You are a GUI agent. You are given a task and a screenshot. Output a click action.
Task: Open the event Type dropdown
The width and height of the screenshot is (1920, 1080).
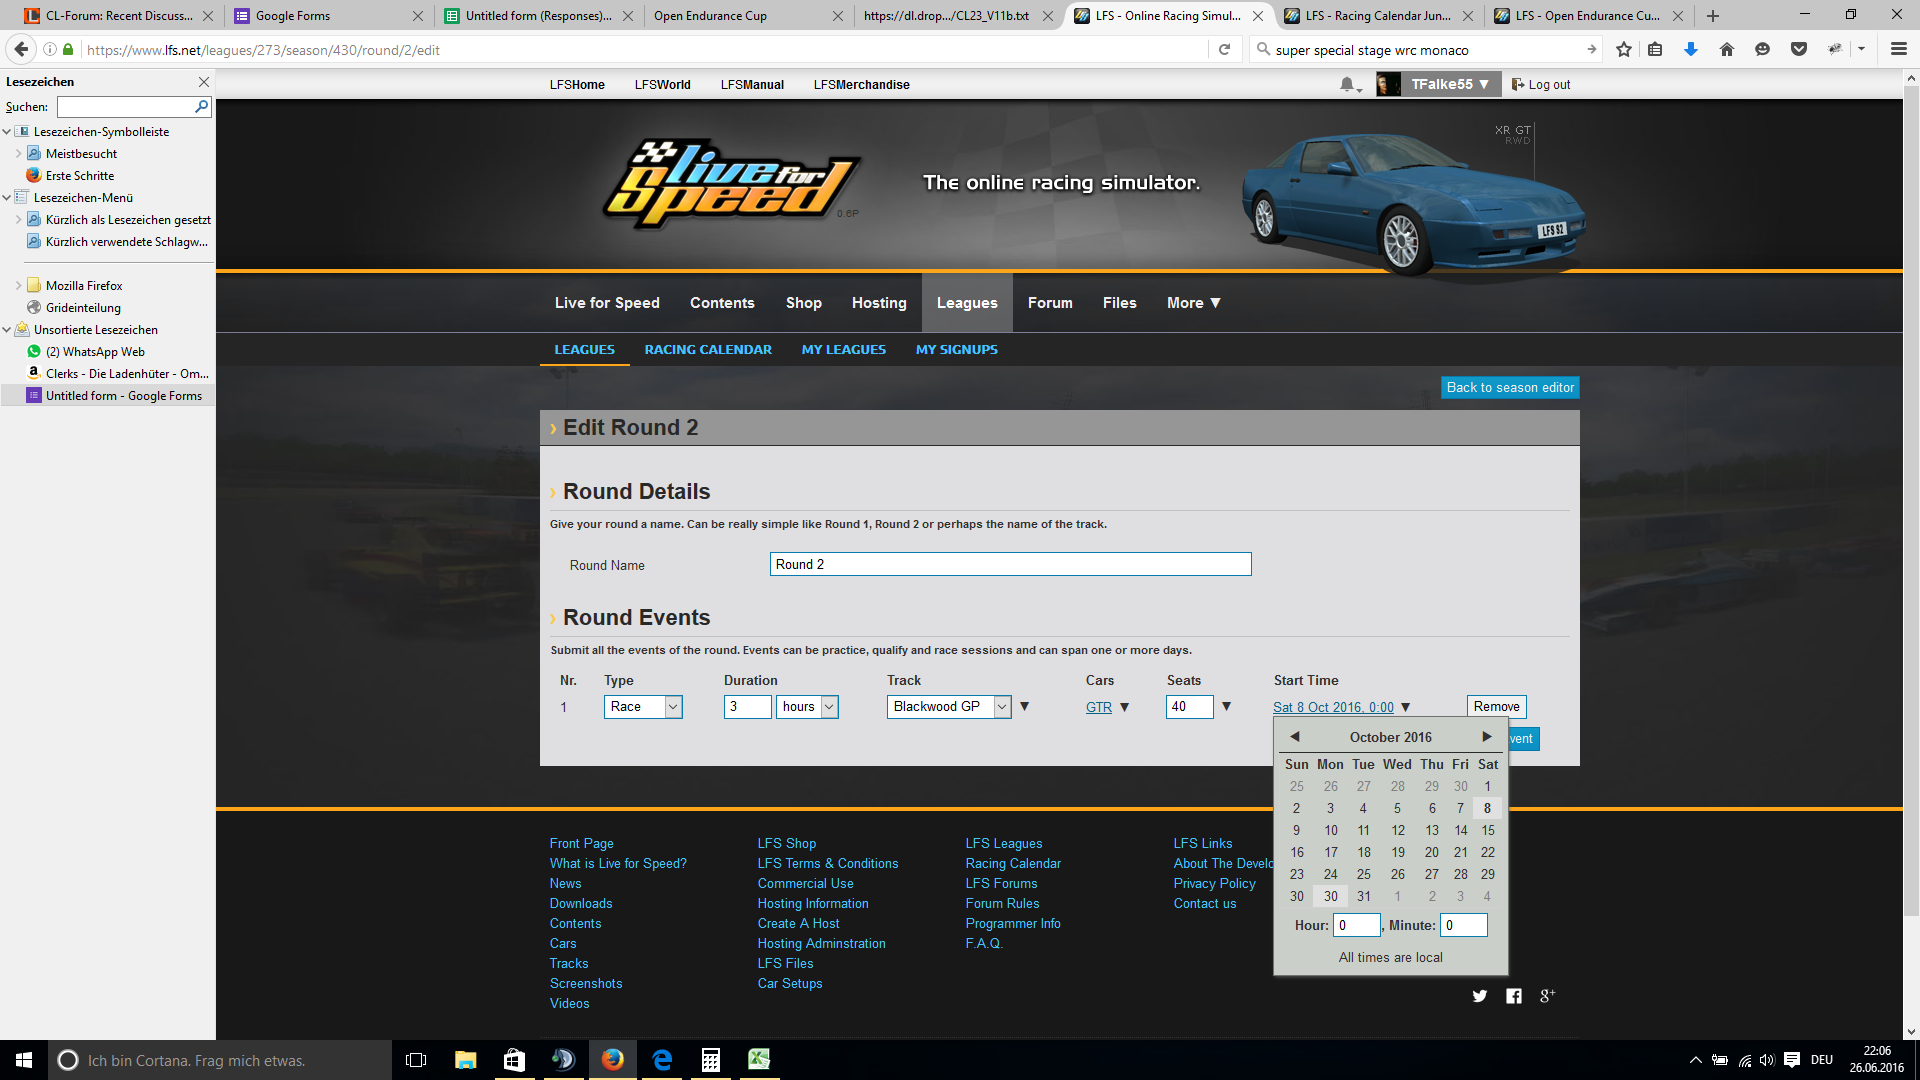pyautogui.click(x=643, y=707)
